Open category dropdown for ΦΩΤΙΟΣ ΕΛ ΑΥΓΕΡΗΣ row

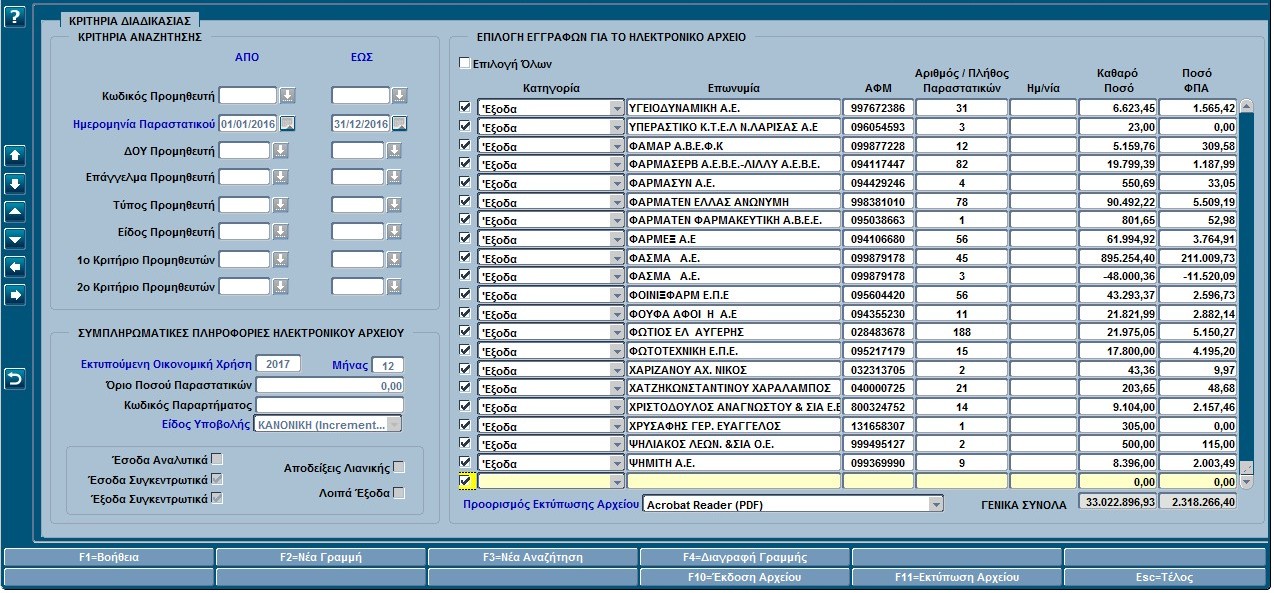point(617,332)
